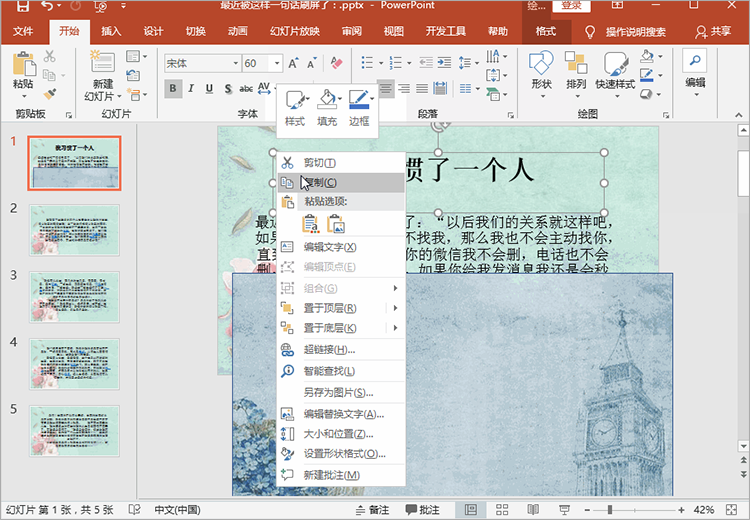Click the slideshow icon in status bar

pos(564,509)
